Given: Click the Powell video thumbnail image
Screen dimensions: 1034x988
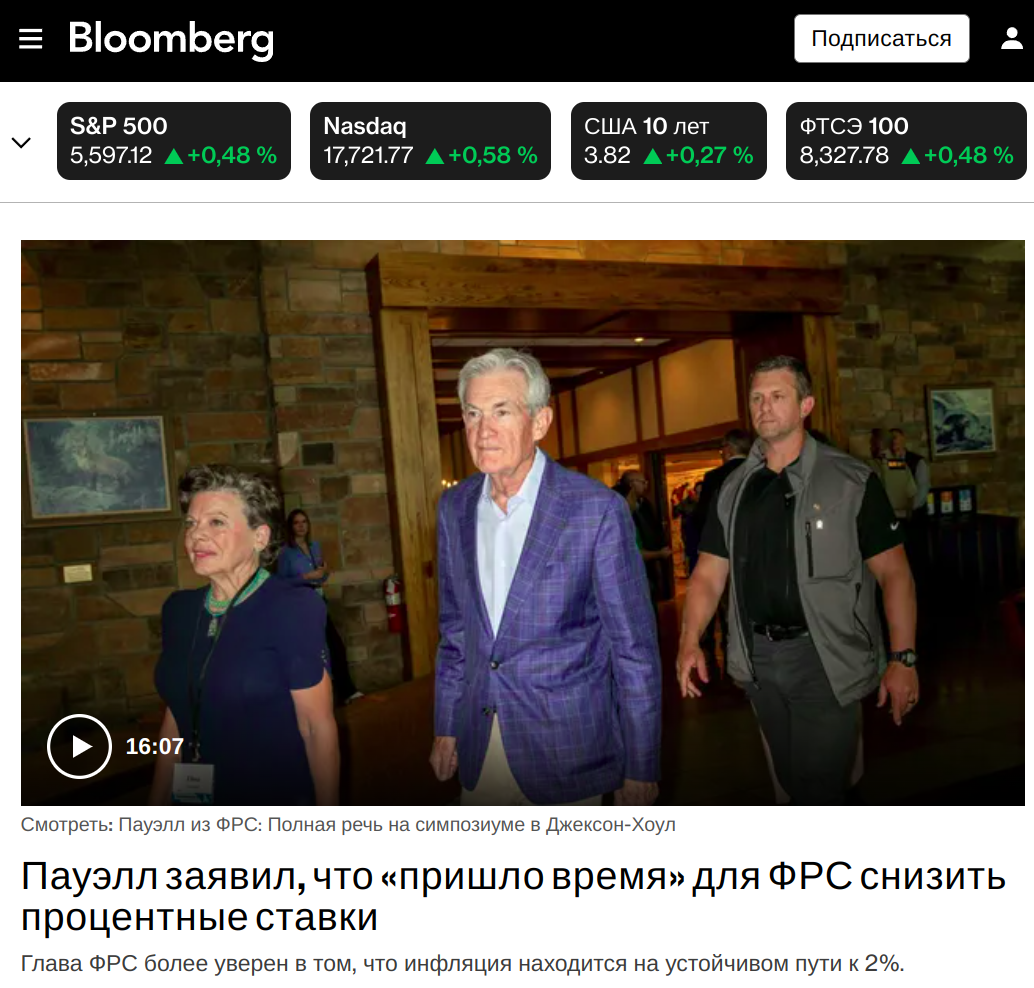Looking at the screenshot, I should click(x=523, y=523).
